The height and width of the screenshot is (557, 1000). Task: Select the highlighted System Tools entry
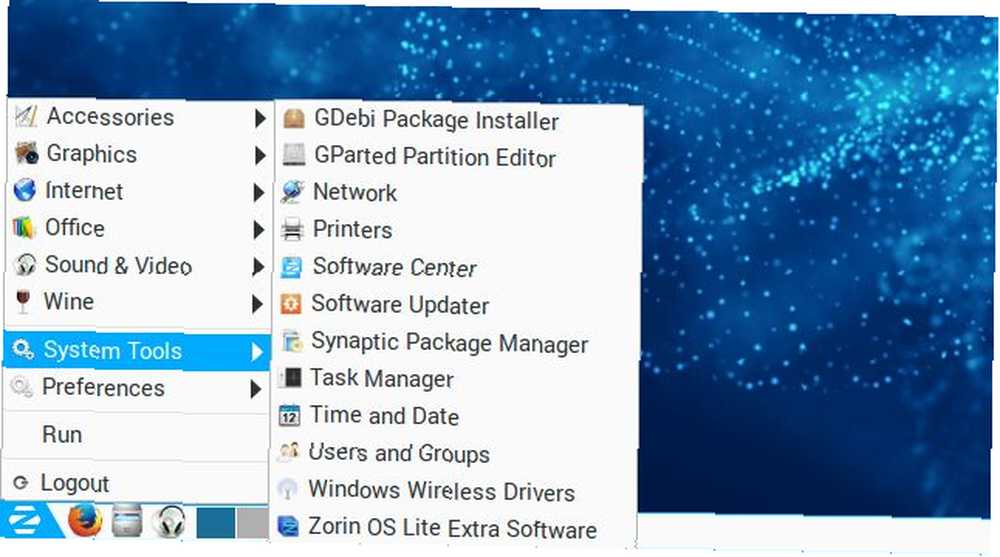click(136, 350)
